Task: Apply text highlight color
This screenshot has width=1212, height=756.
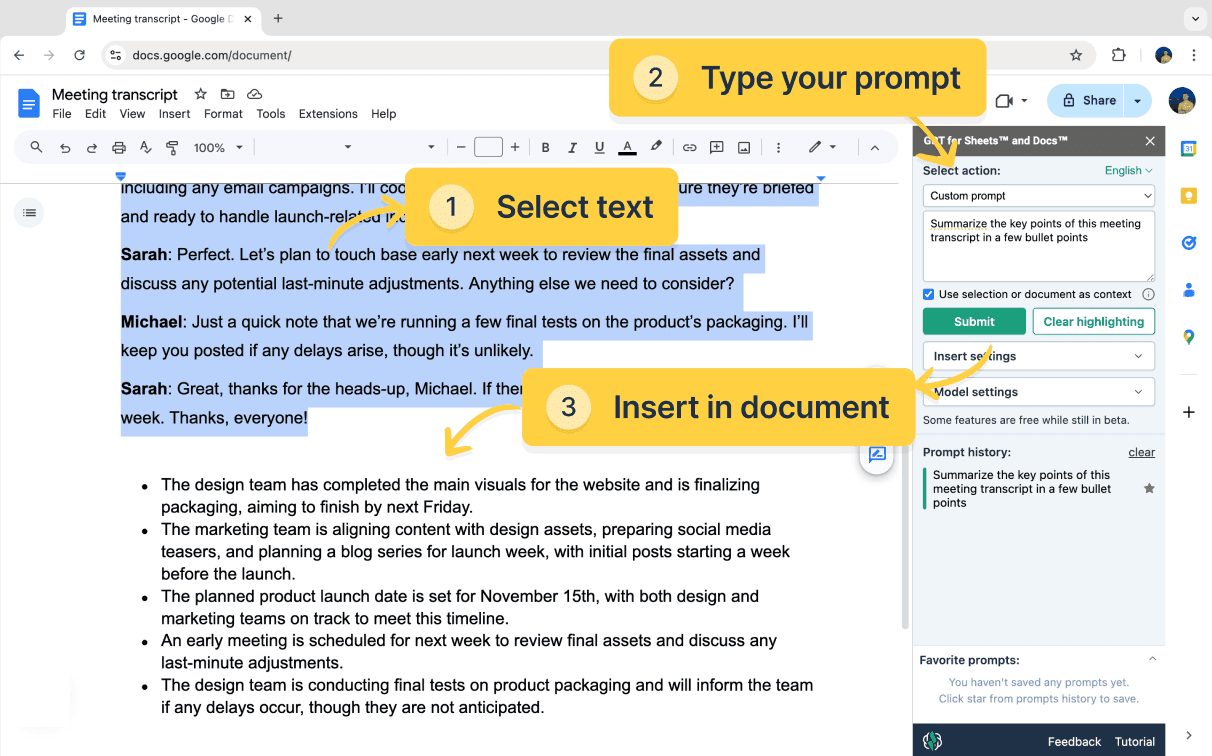Action: [x=656, y=147]
